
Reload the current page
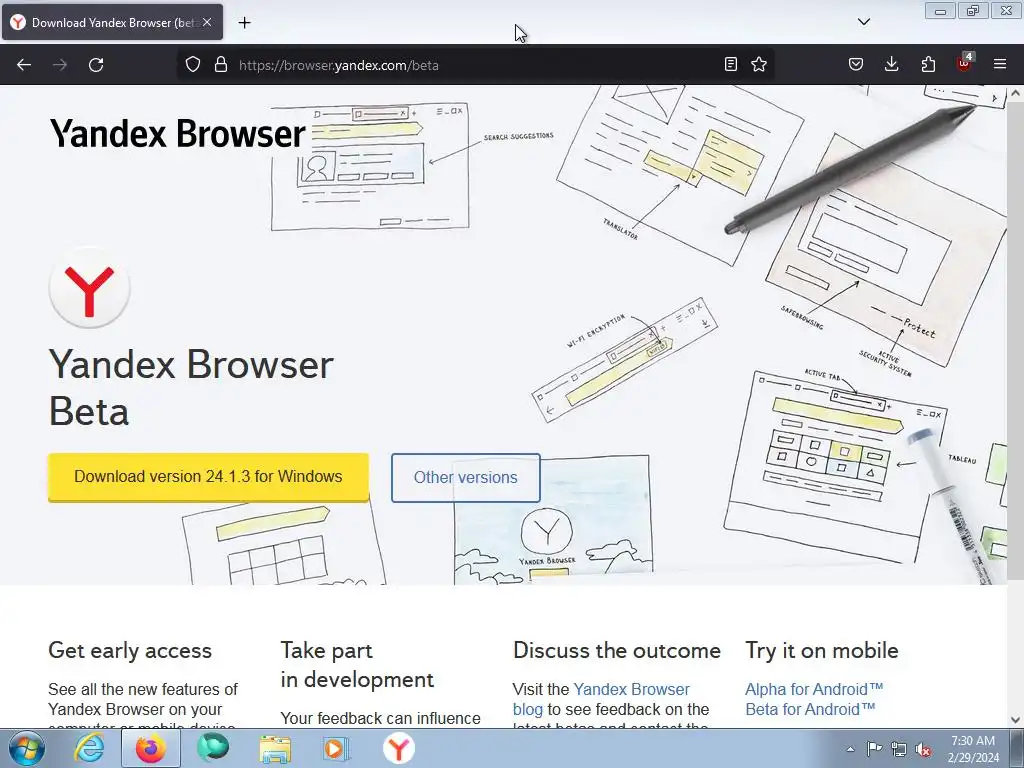(96, 65)
